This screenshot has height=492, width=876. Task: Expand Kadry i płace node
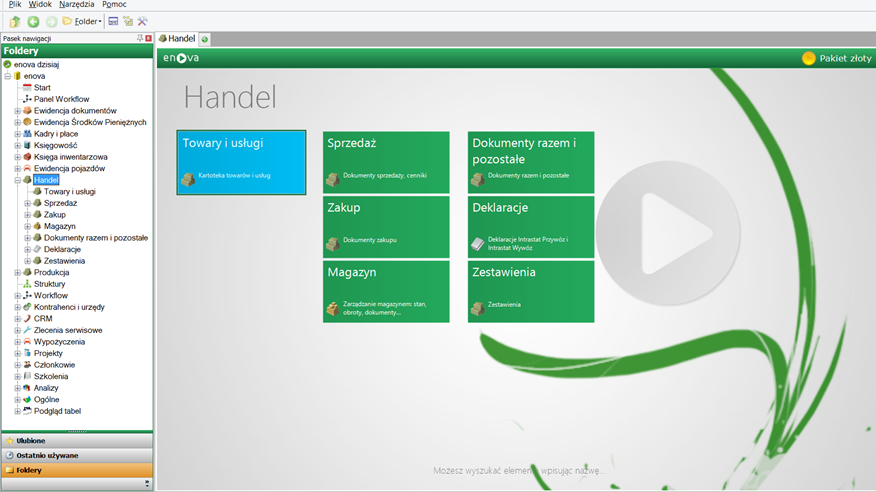[17, 134]
